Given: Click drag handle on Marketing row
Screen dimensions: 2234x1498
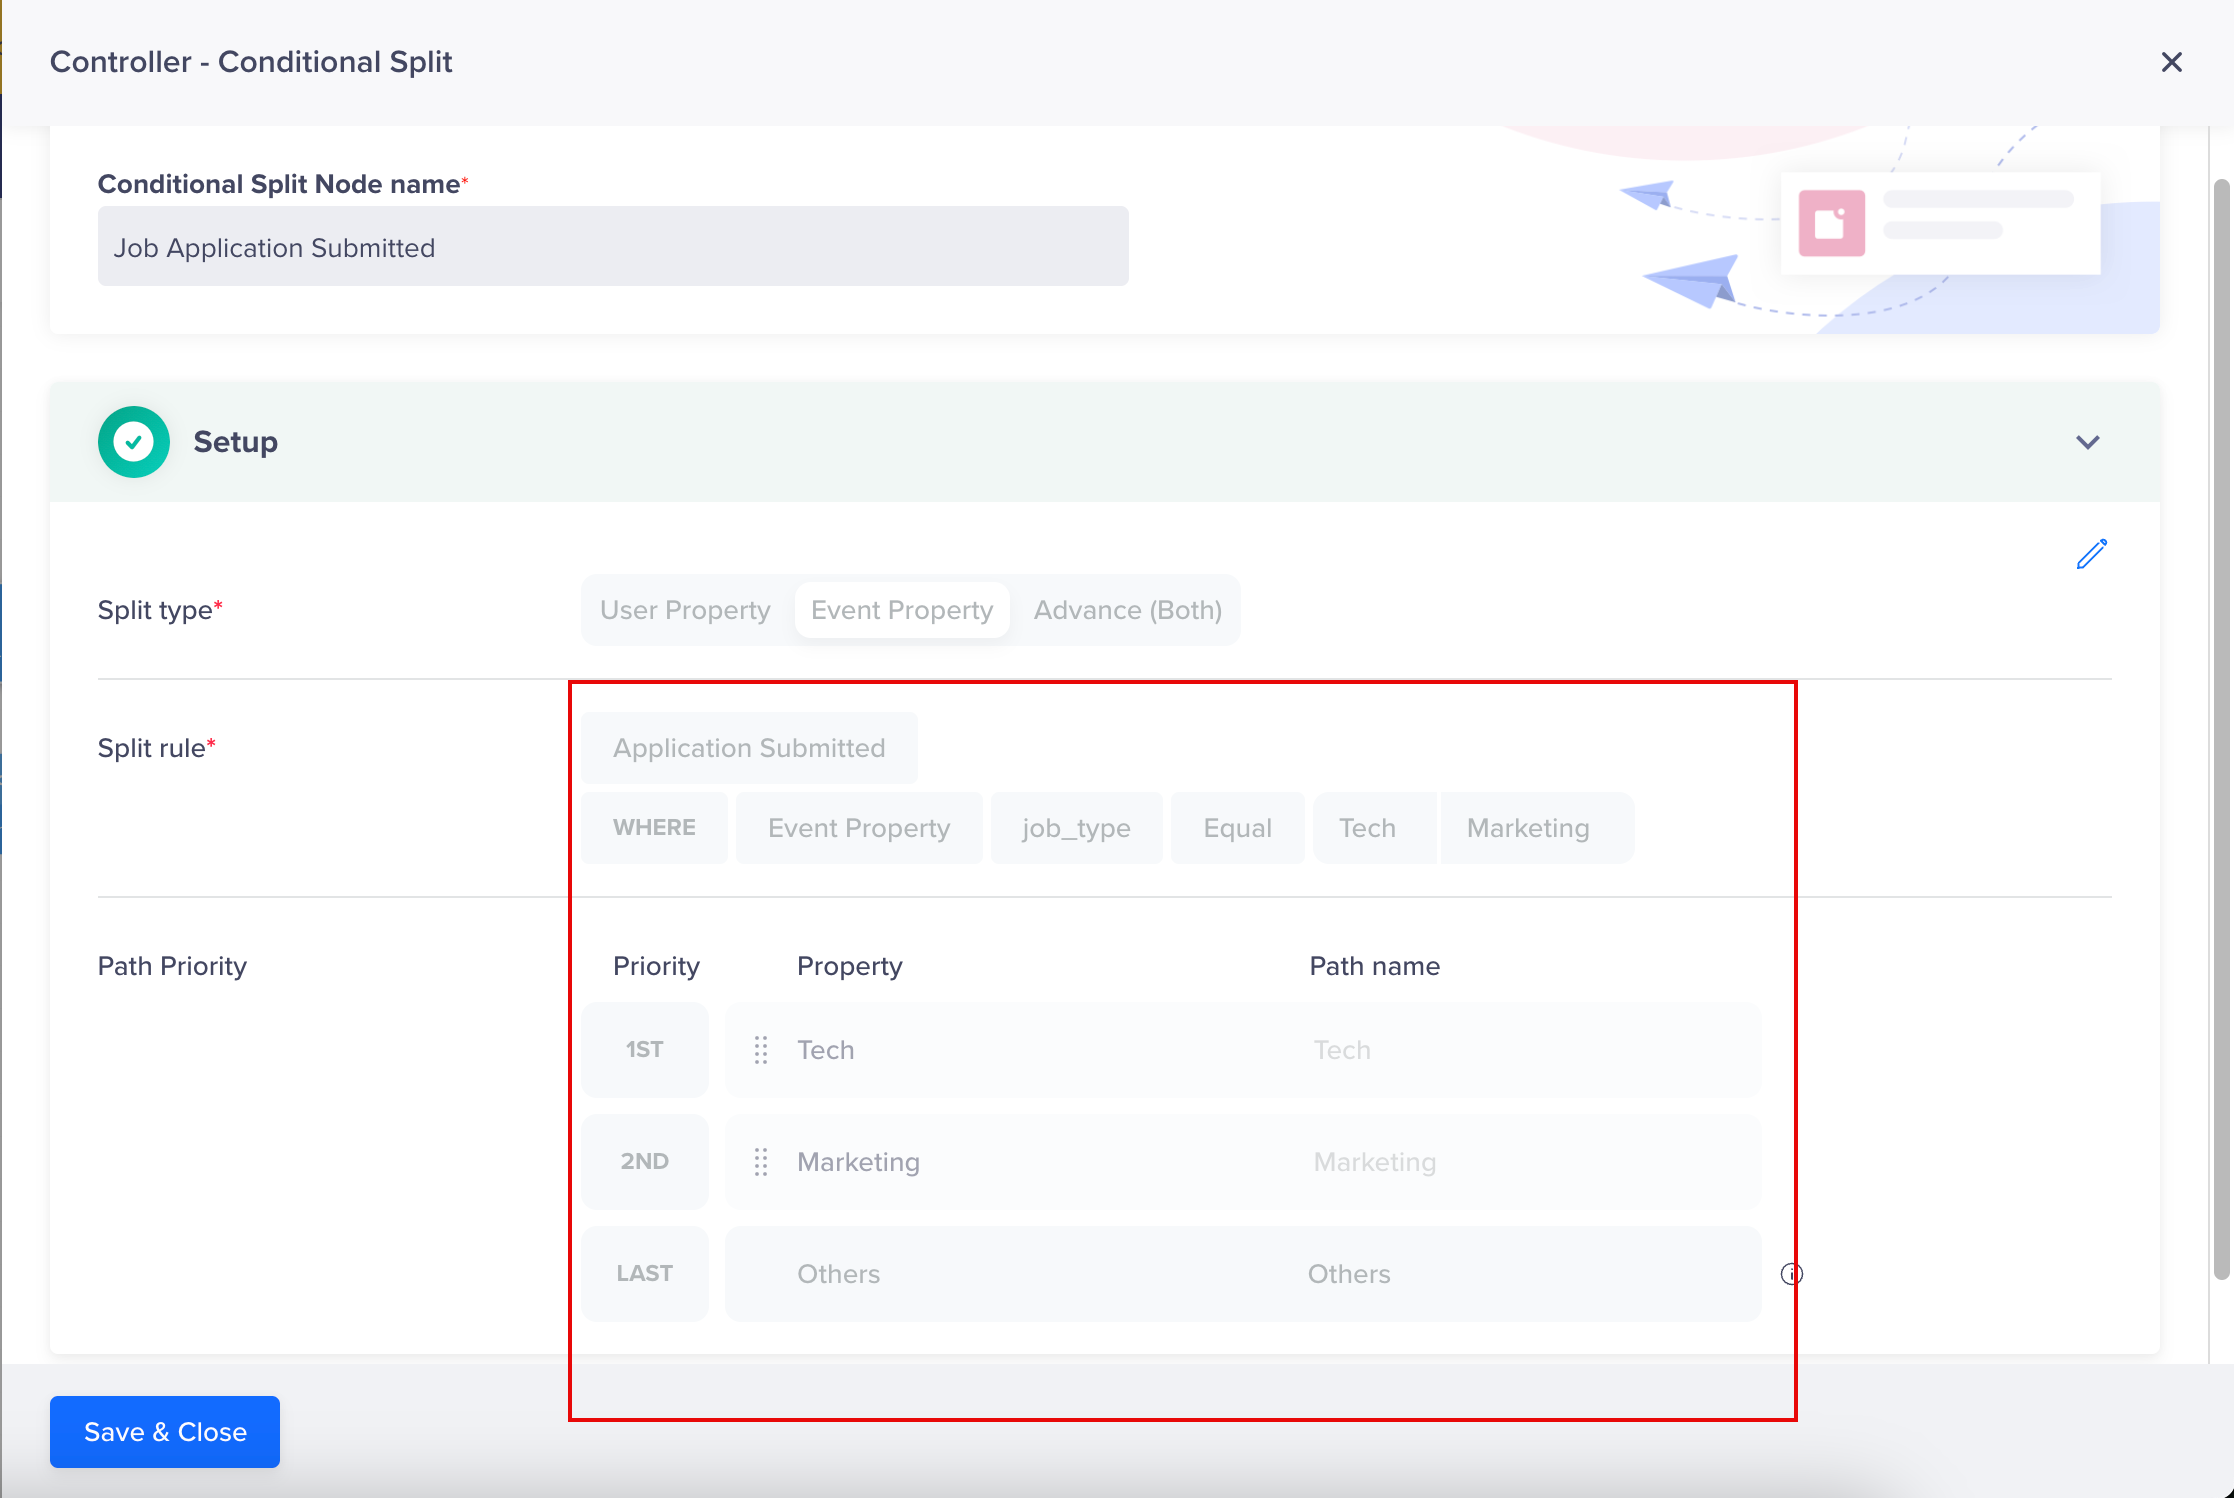Looking at the screenshot, I should pos(761,1162).
